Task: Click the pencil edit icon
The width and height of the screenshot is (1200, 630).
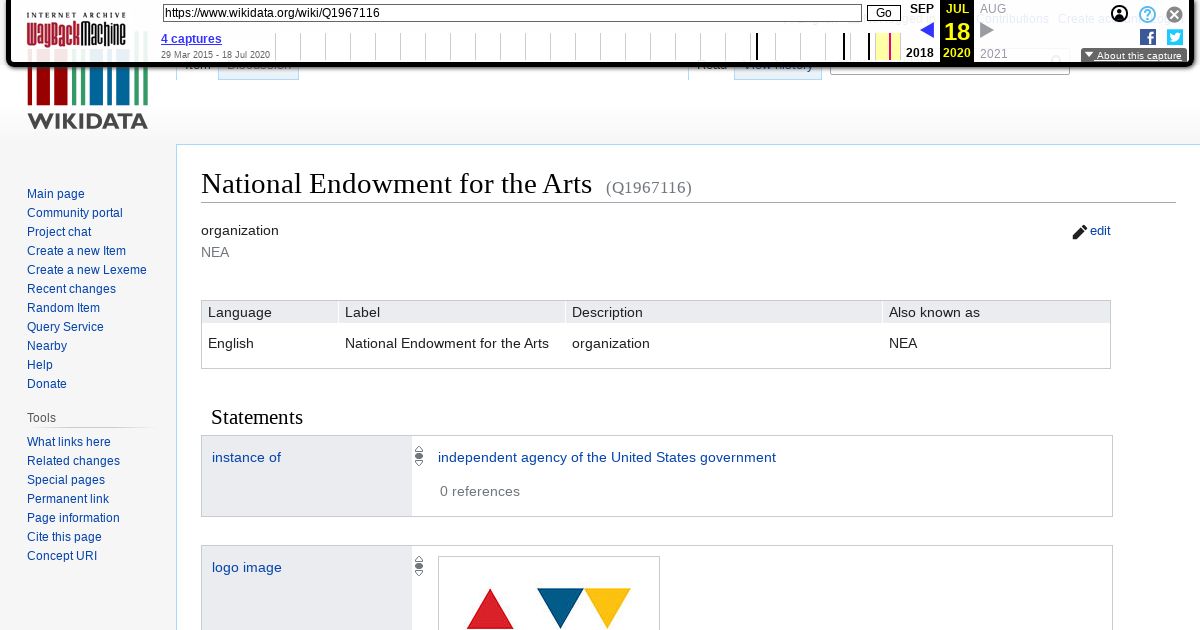Action: point(1079,232)
